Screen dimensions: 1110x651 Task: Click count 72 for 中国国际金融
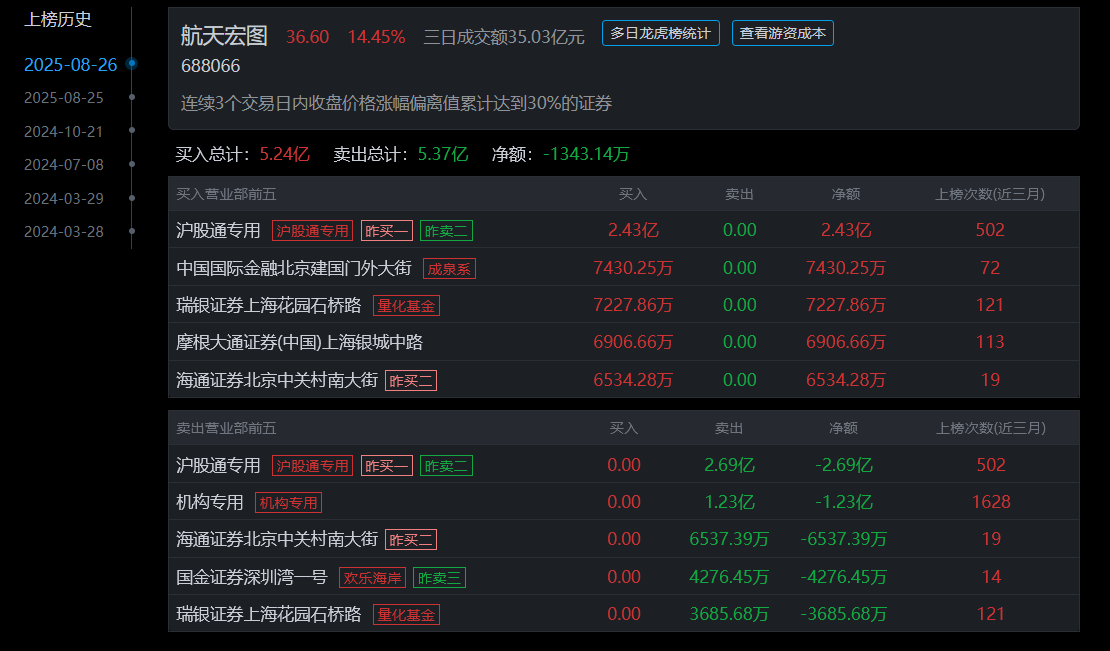(x=990, y=268)
